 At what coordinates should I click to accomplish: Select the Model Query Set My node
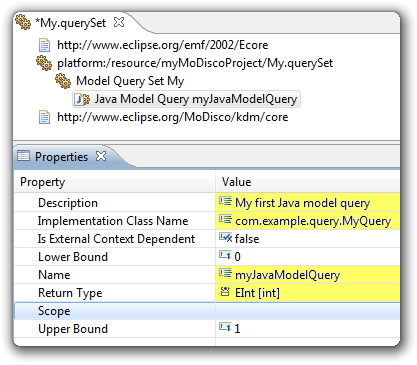coord(130,81)
